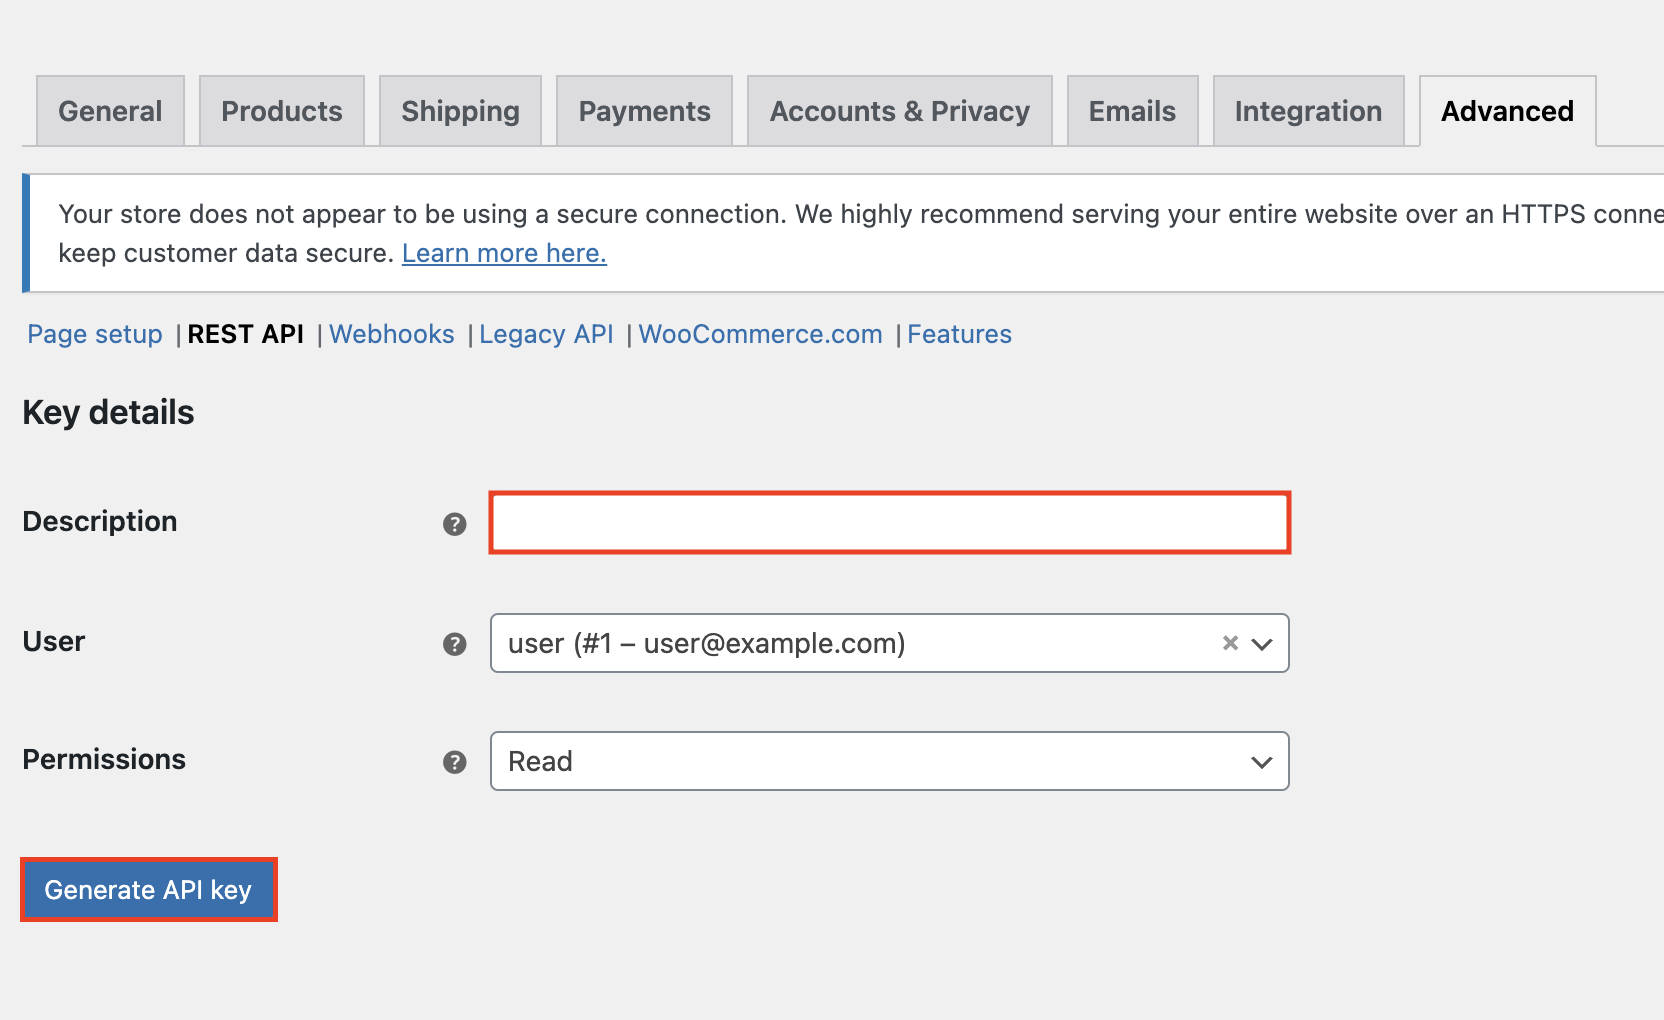Select the Accounts & Privacy tab
This screenshot has height=1020, width=1664.
899,111
